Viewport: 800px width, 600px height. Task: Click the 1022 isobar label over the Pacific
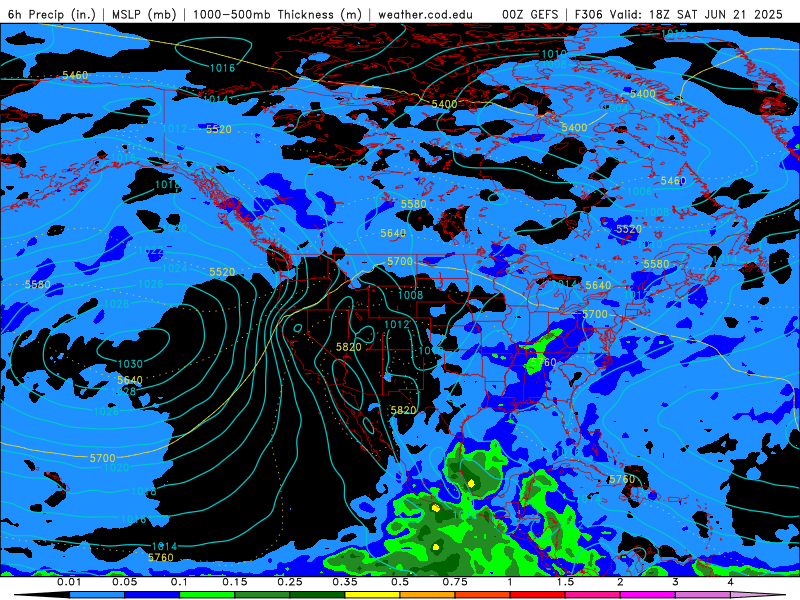pyautogui.click(x=151, y=251)
